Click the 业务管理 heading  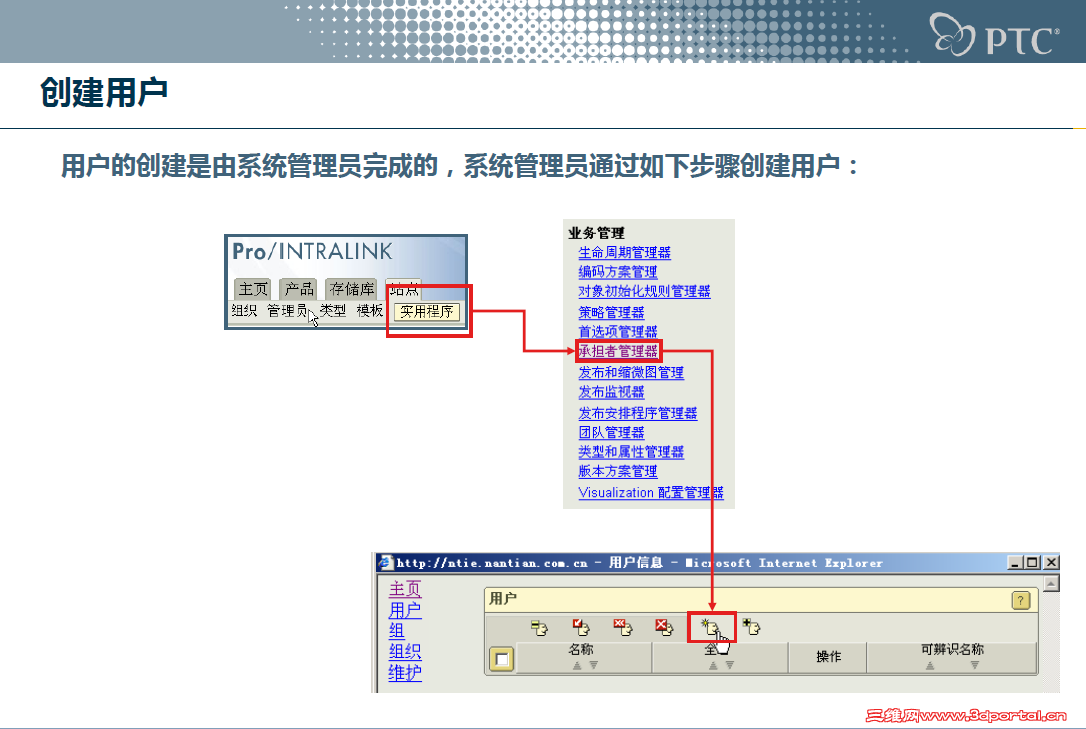point(596,233)
